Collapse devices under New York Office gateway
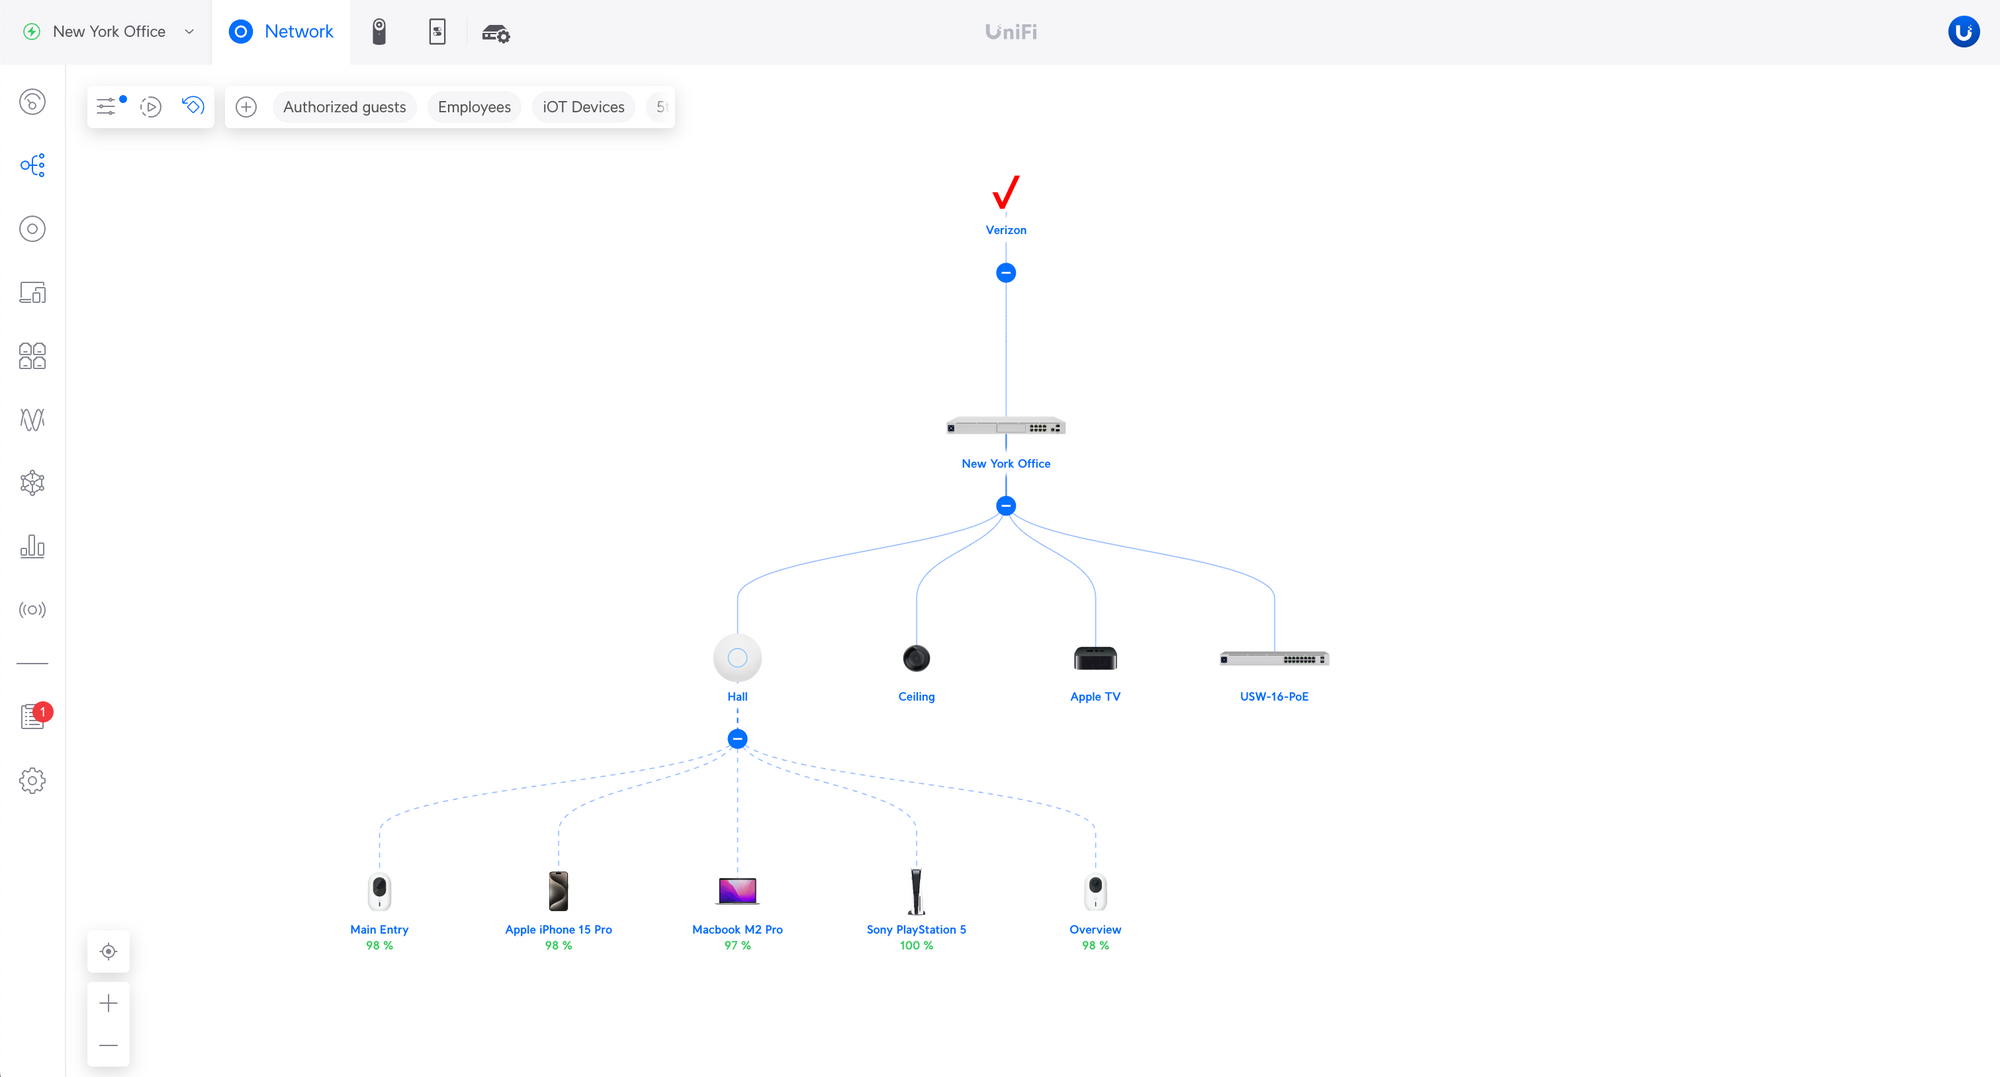This screenshot has width=2000, height=1077. tap(1006, 506)
